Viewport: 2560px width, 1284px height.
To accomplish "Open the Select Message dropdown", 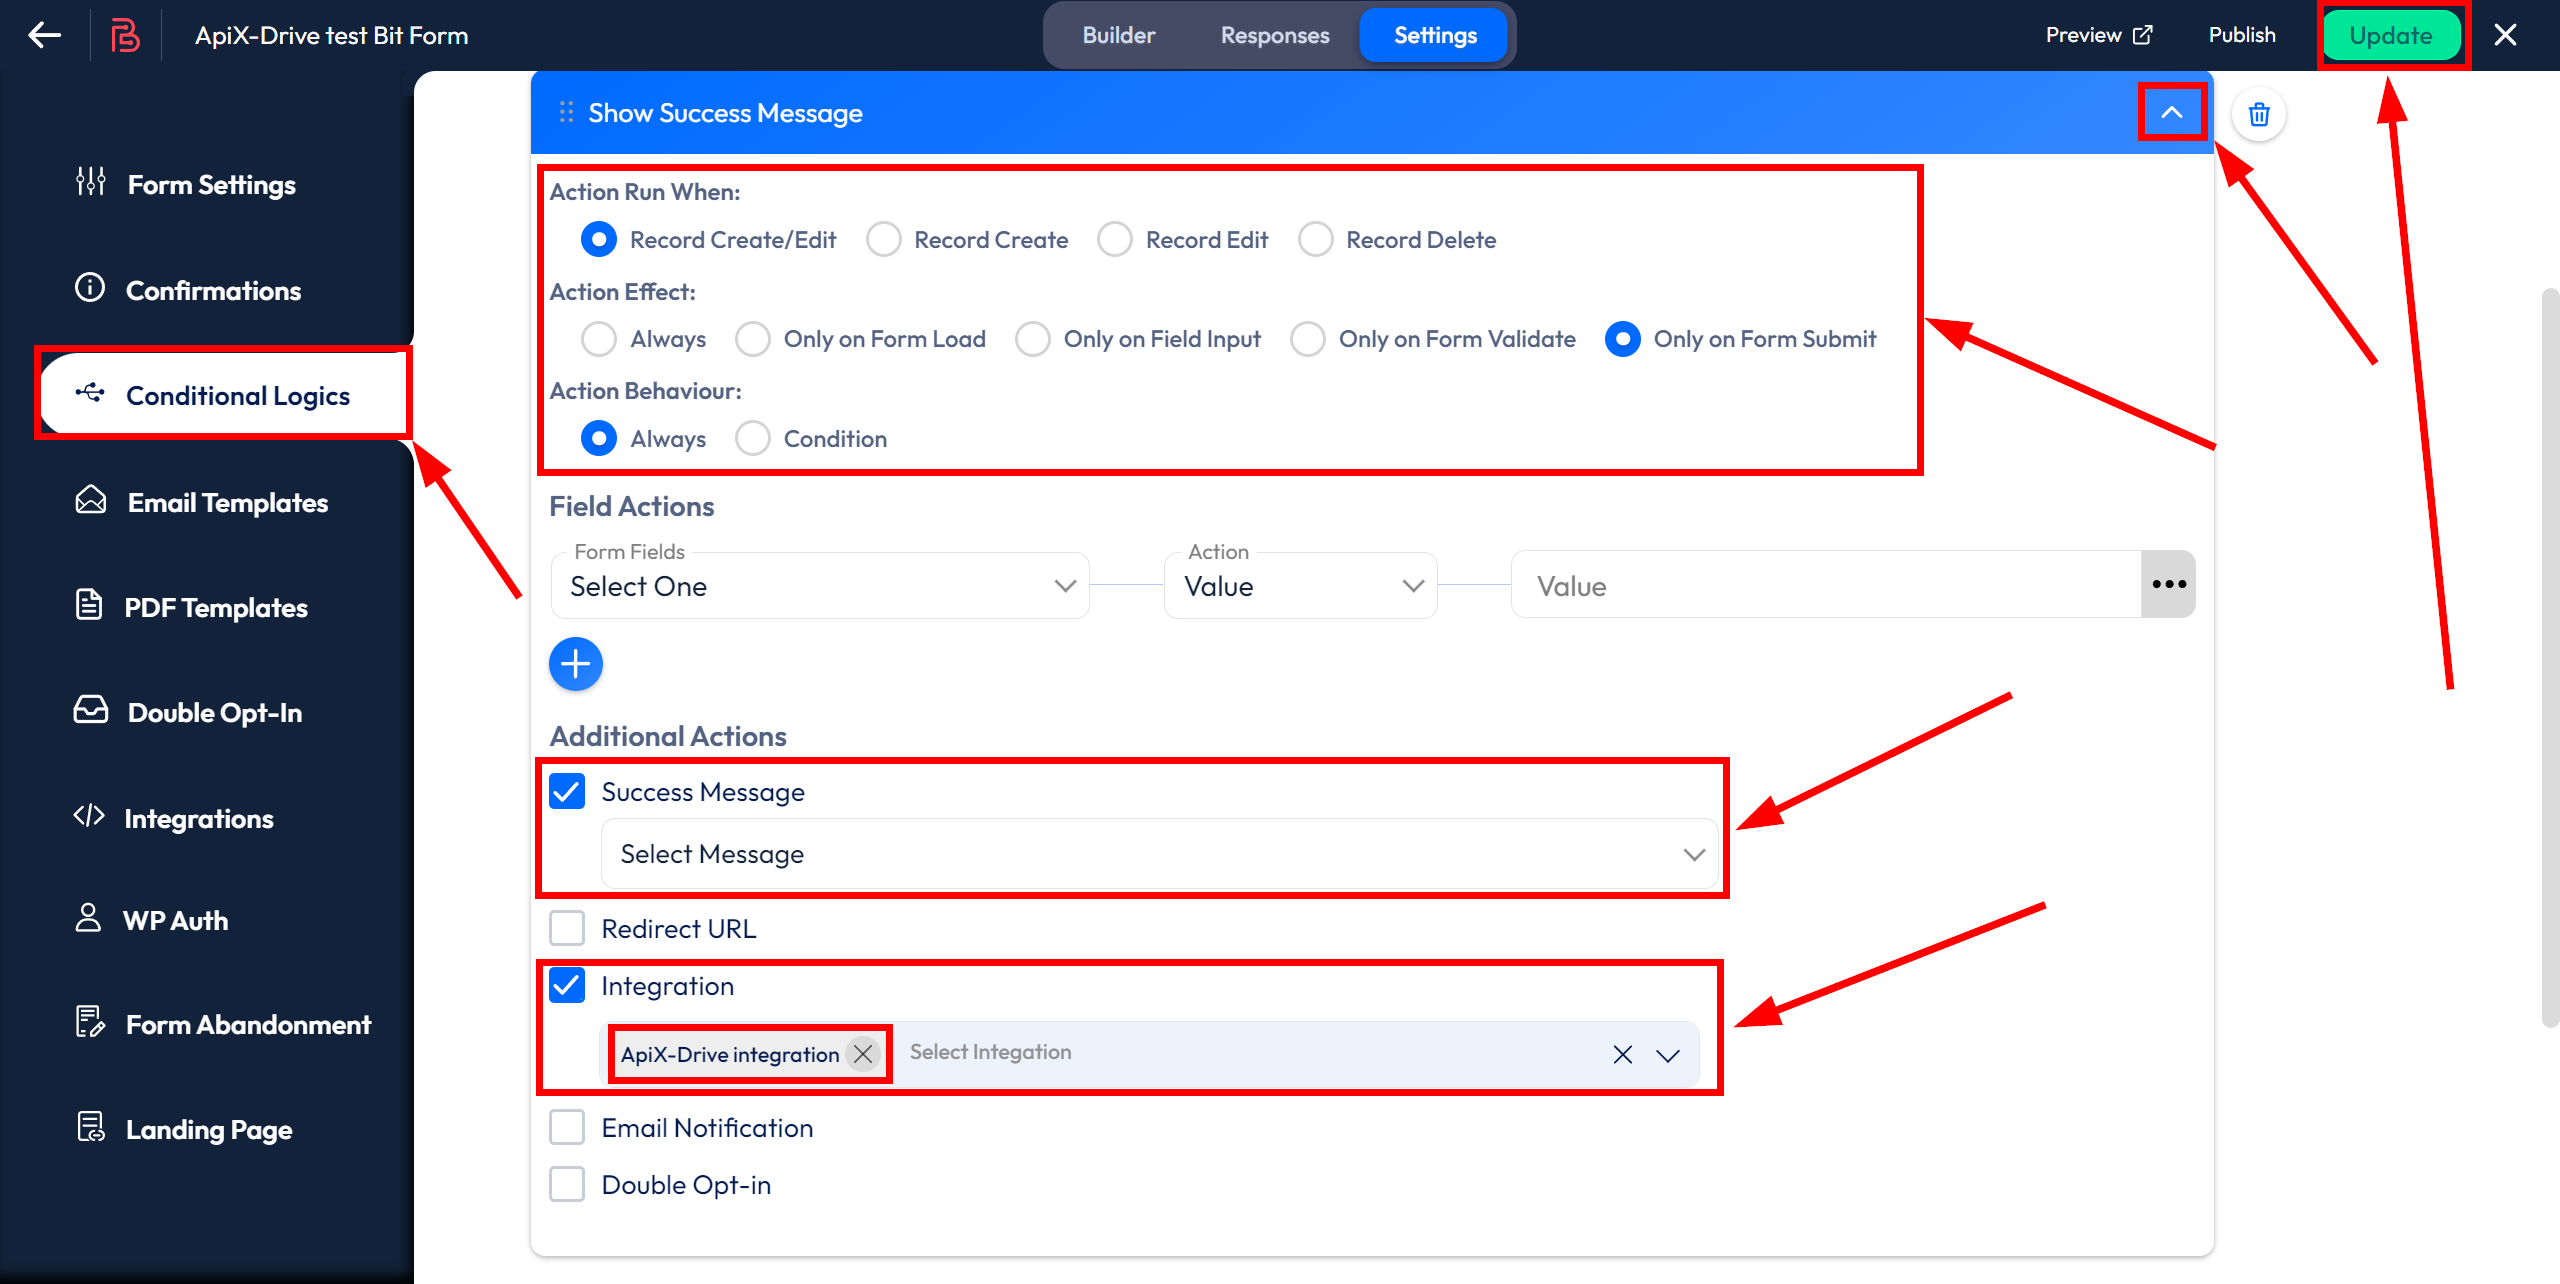I will click(x=1159, y=854).
